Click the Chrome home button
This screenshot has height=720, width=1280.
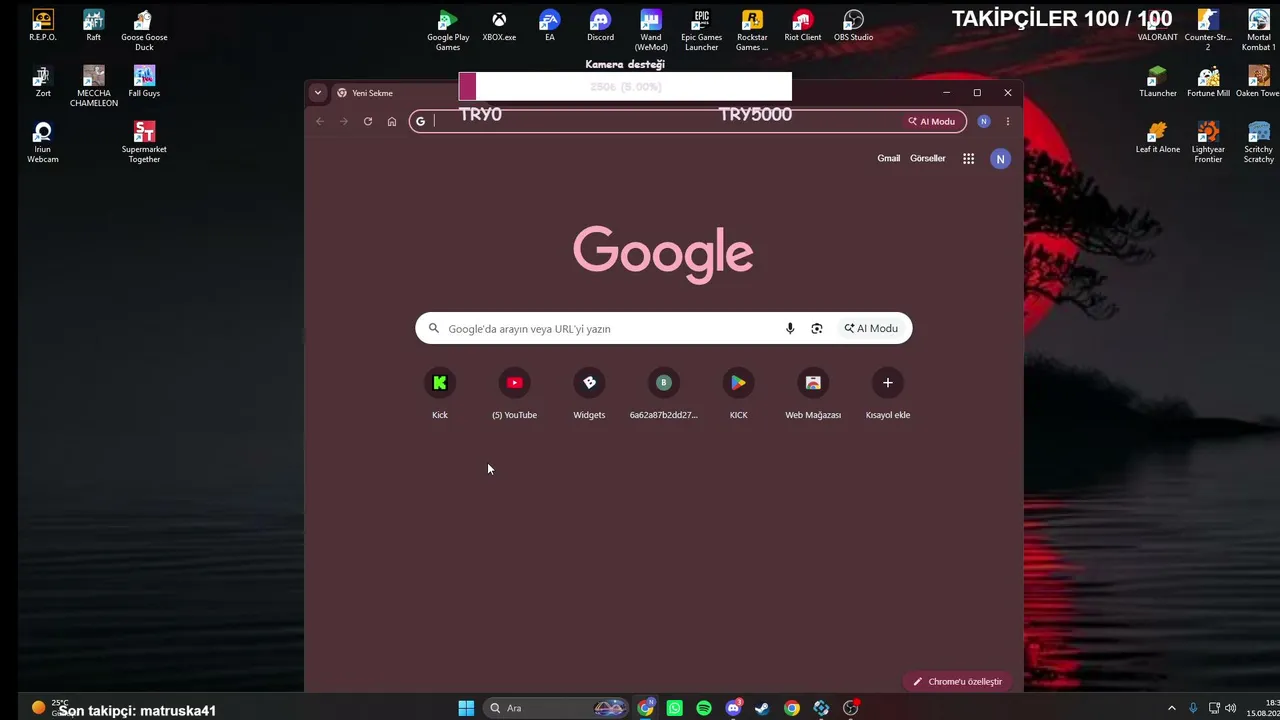click(x=392, y=121)
